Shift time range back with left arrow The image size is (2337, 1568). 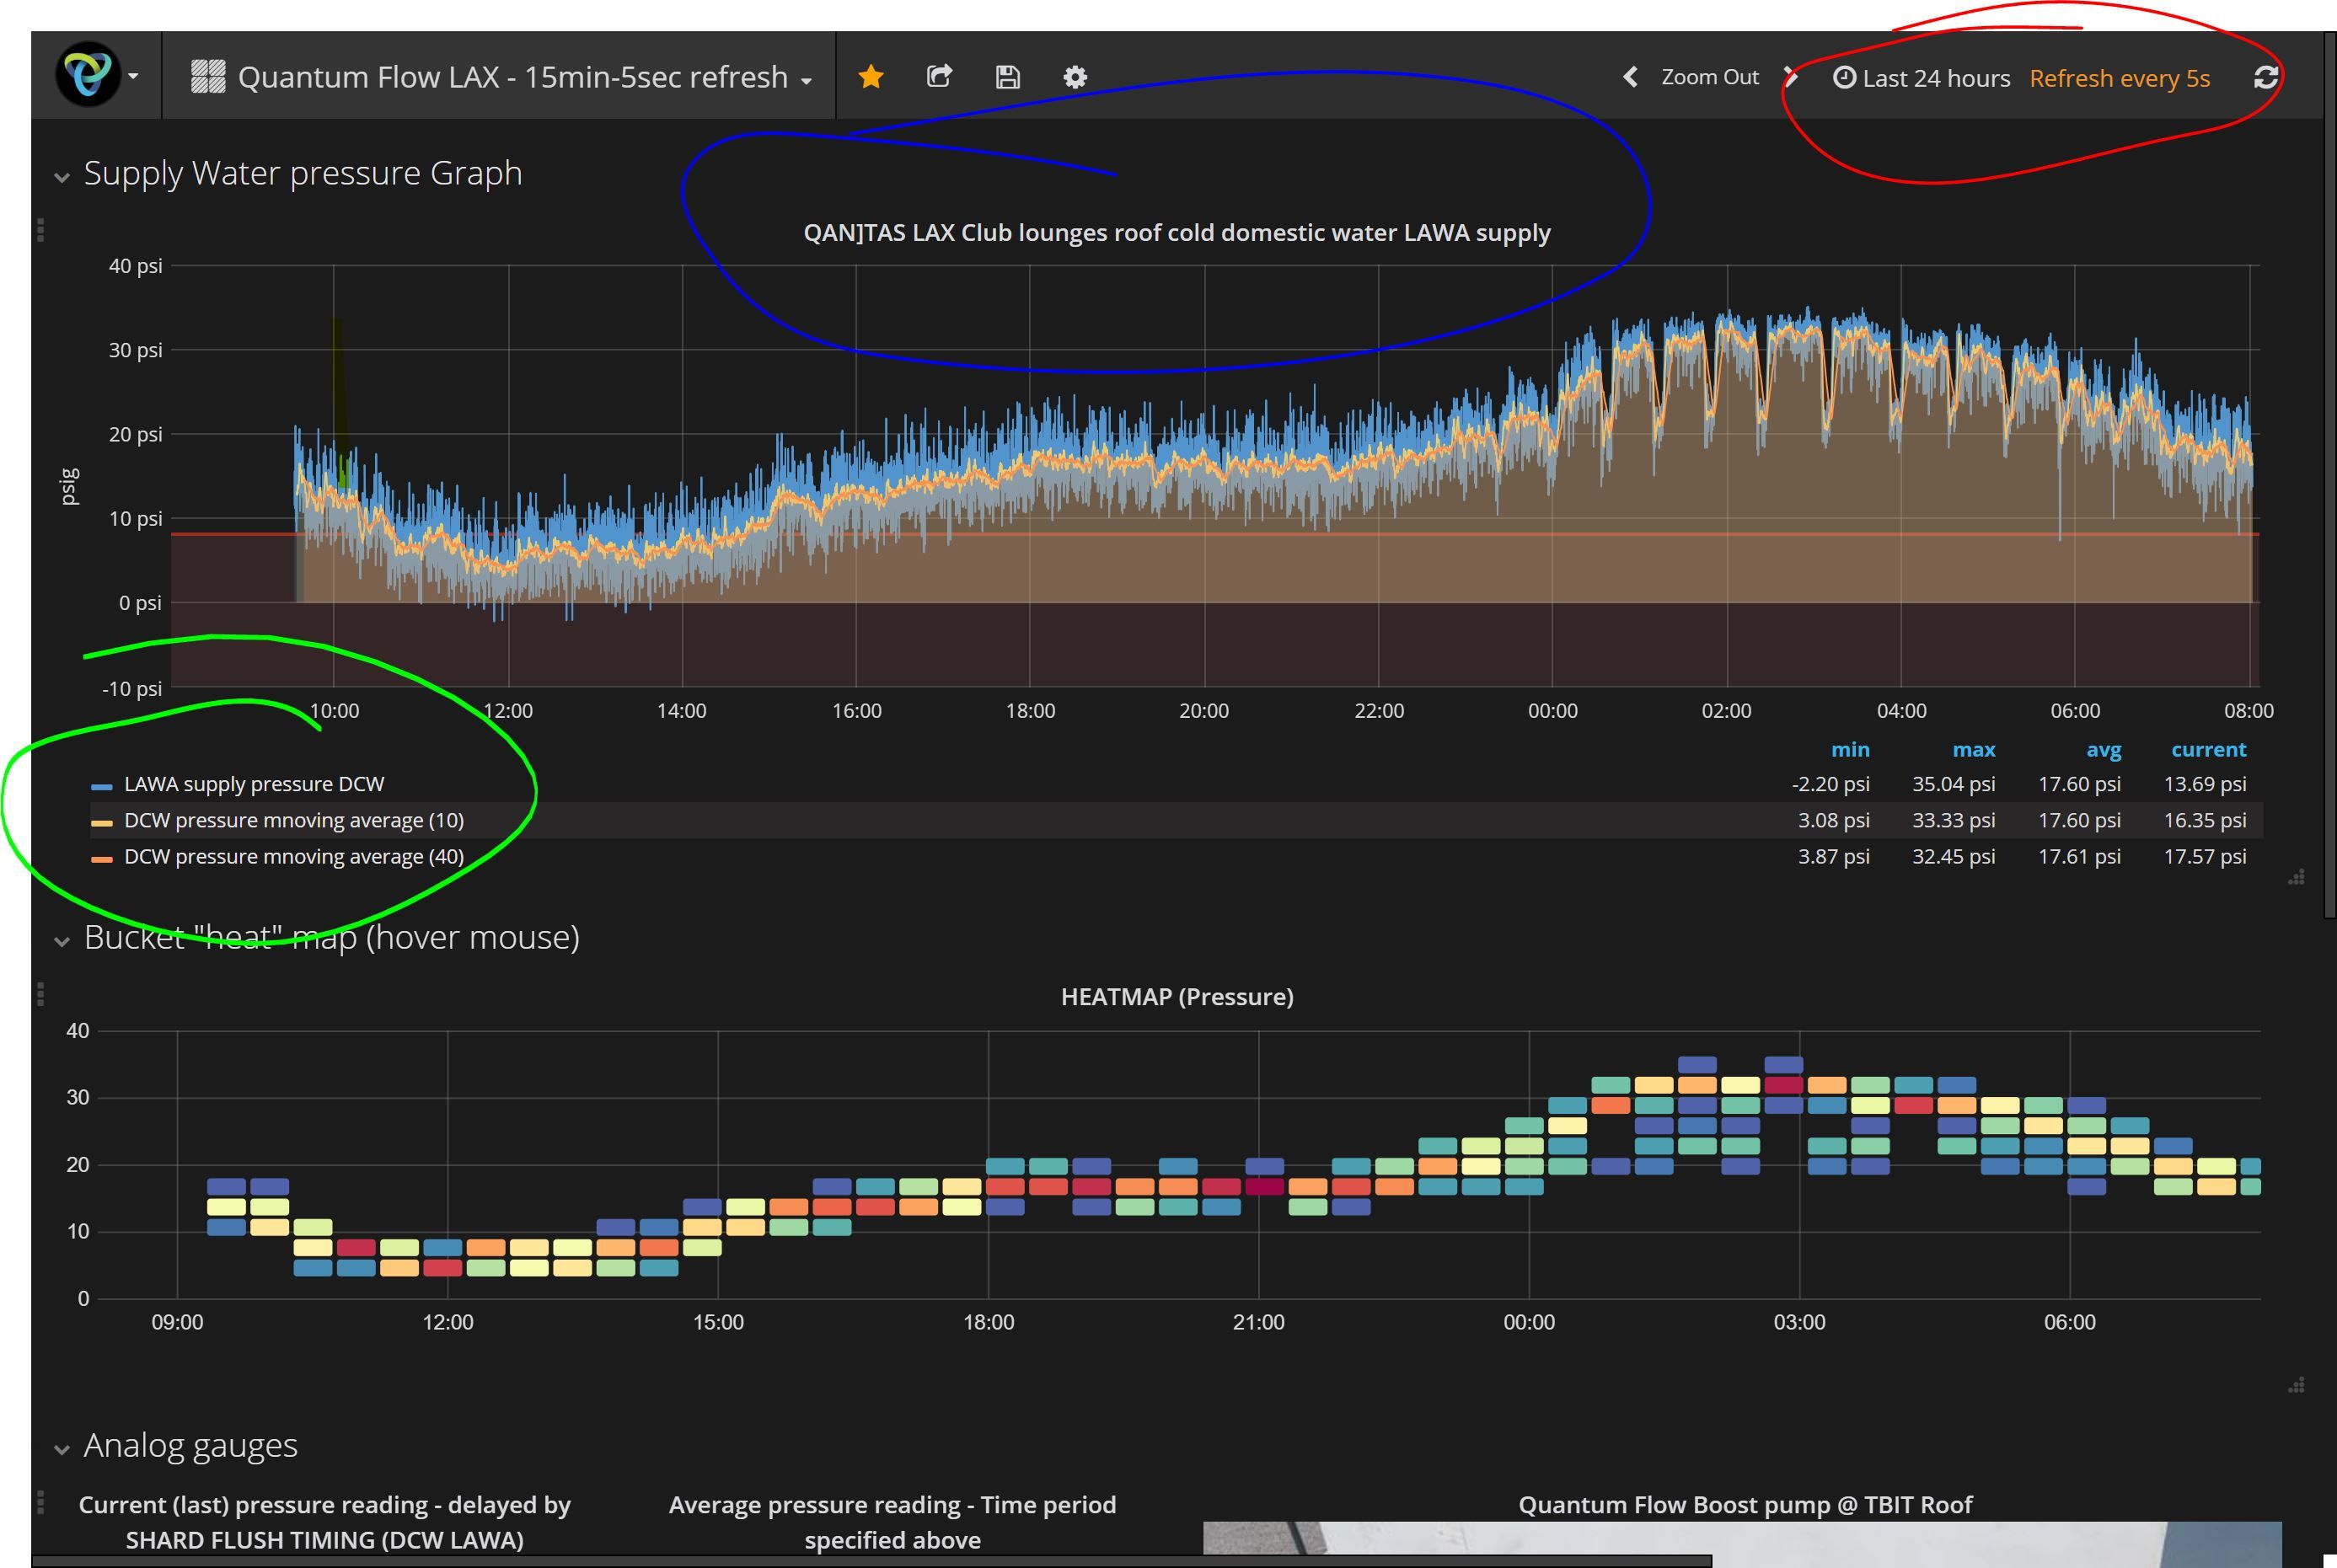click(x=1631, y=77)
